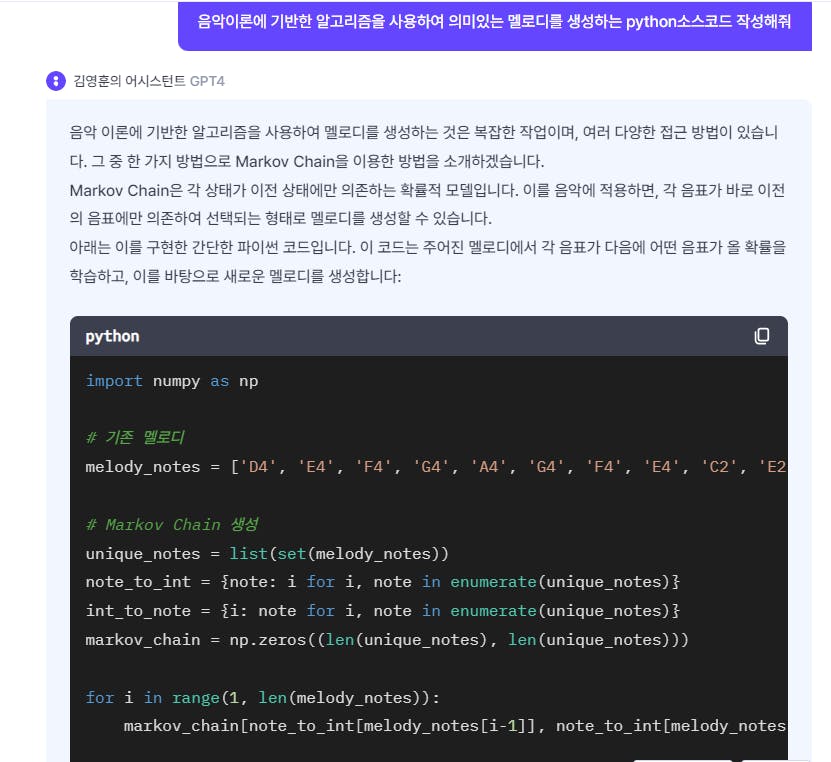Click the 'GPT4' model label

pyautogui.click(x=207, y=81)
